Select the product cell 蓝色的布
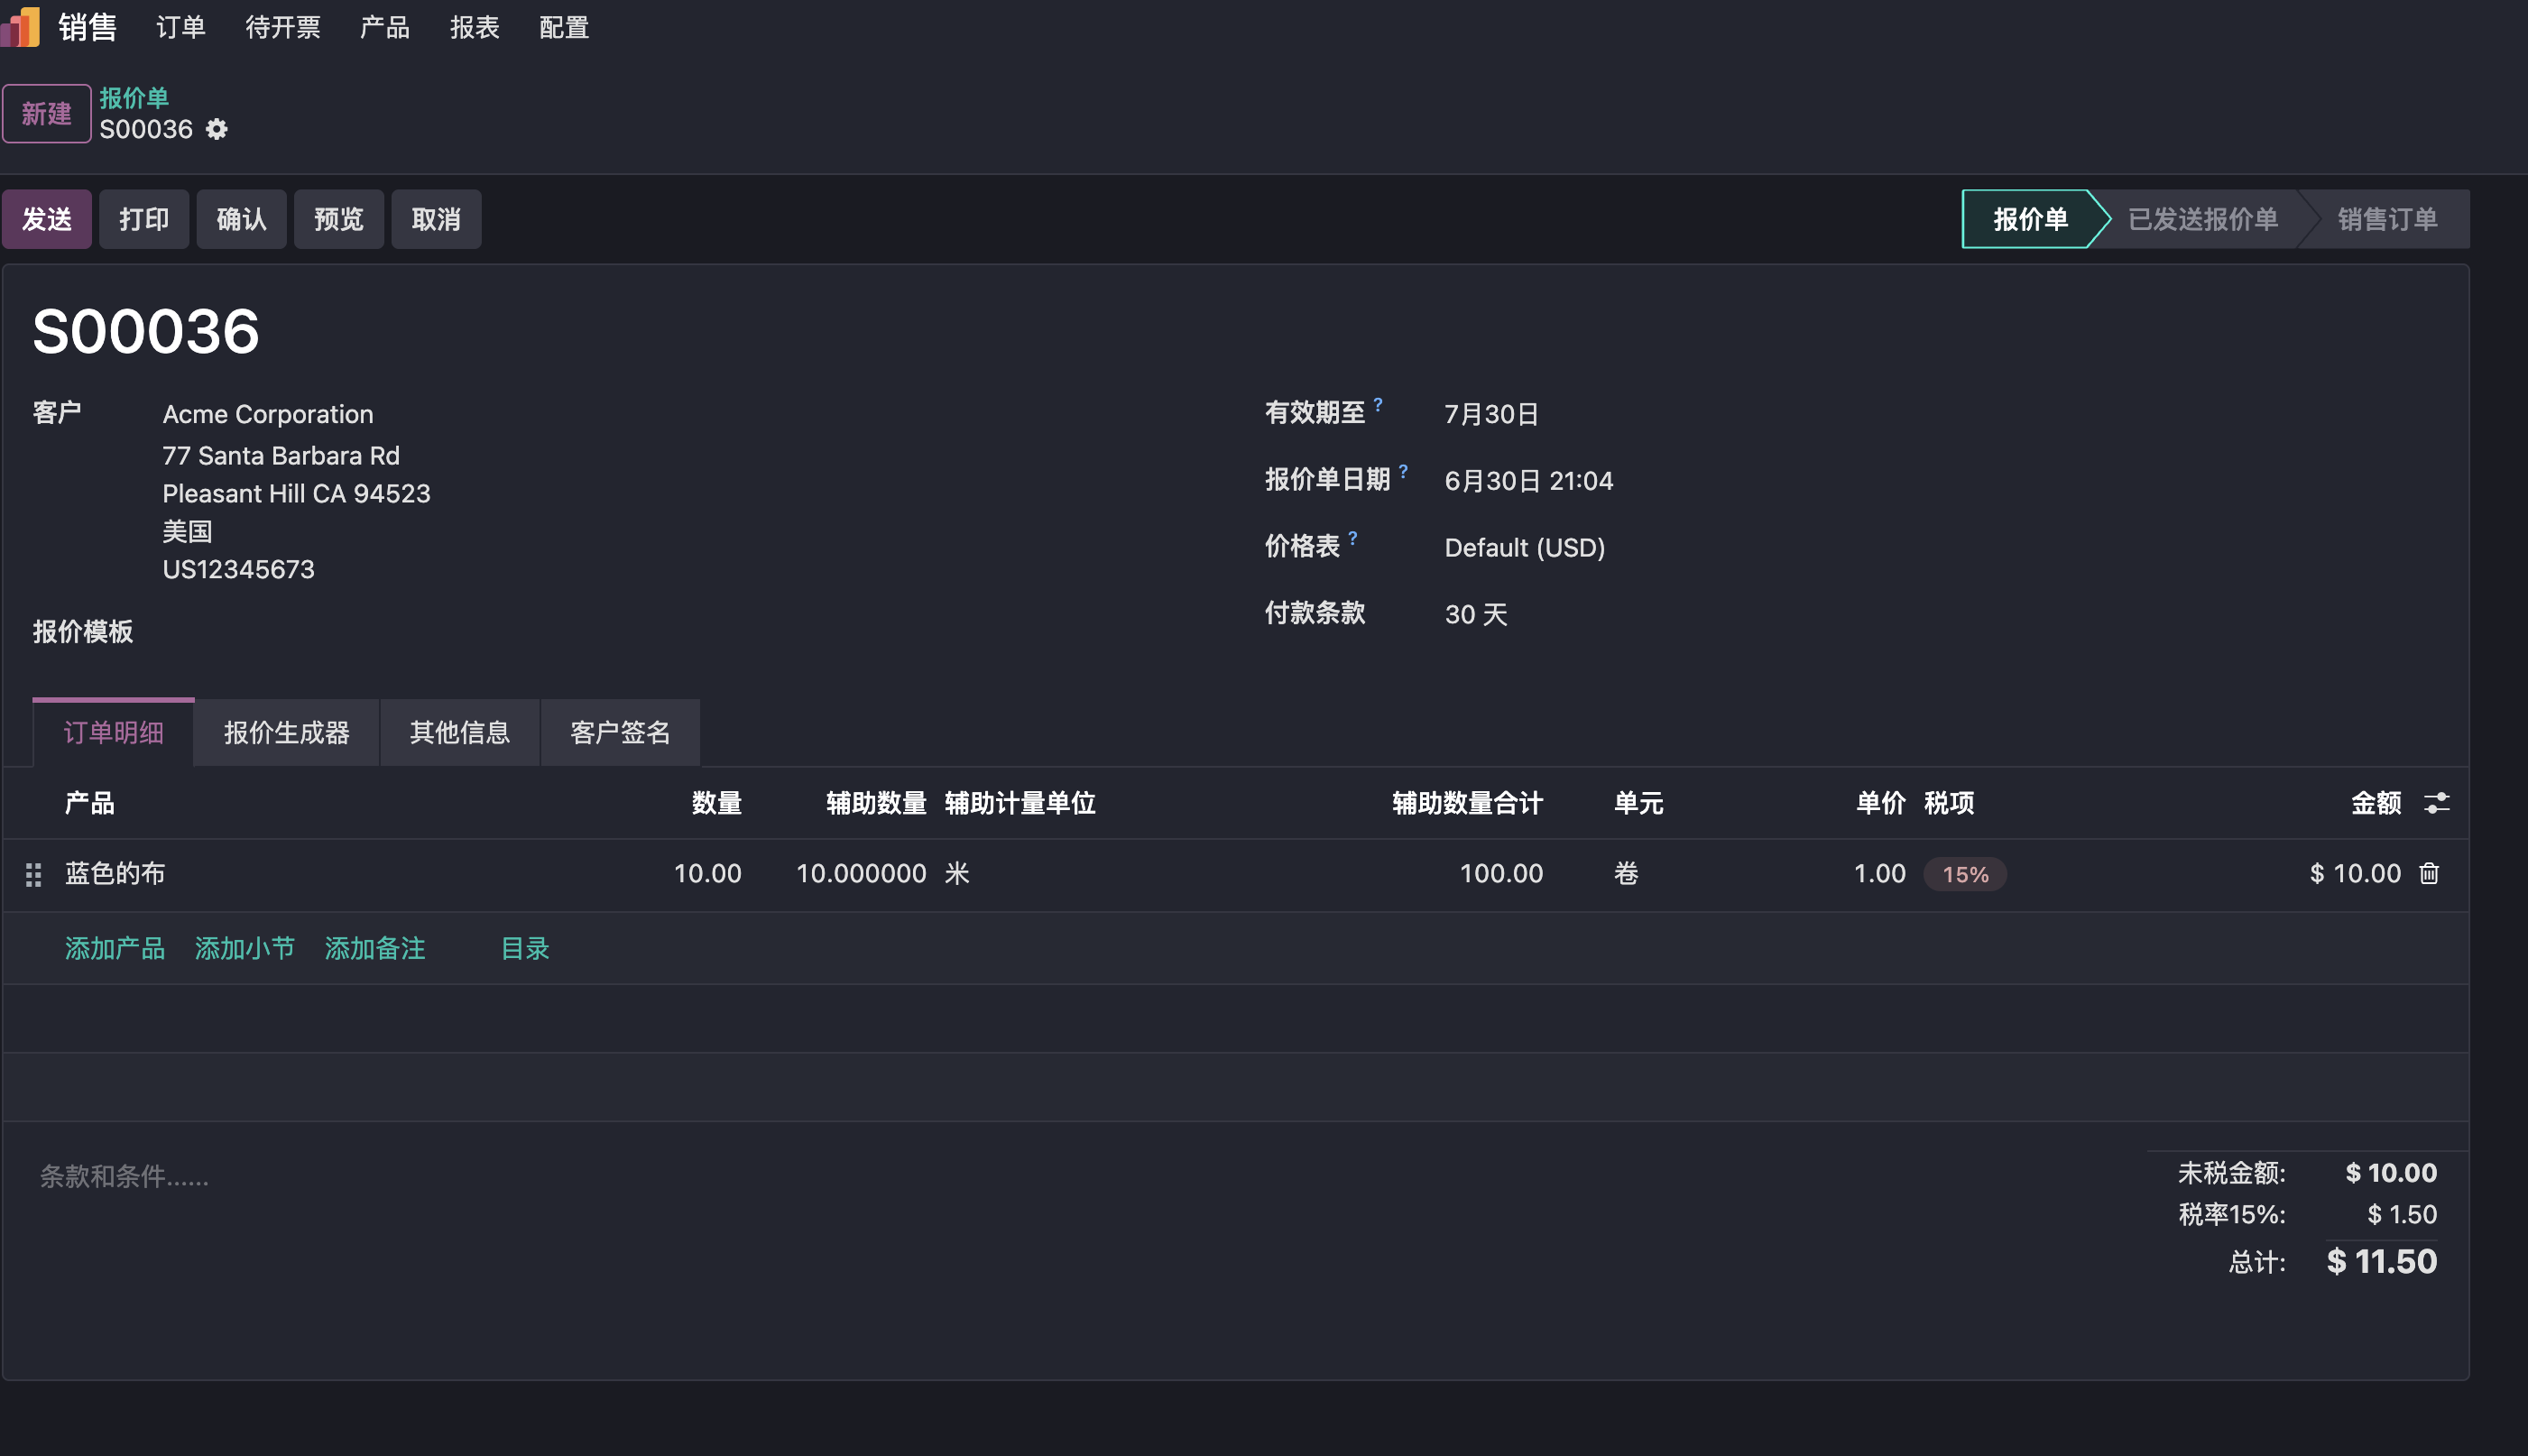 (x=115, y=873)
